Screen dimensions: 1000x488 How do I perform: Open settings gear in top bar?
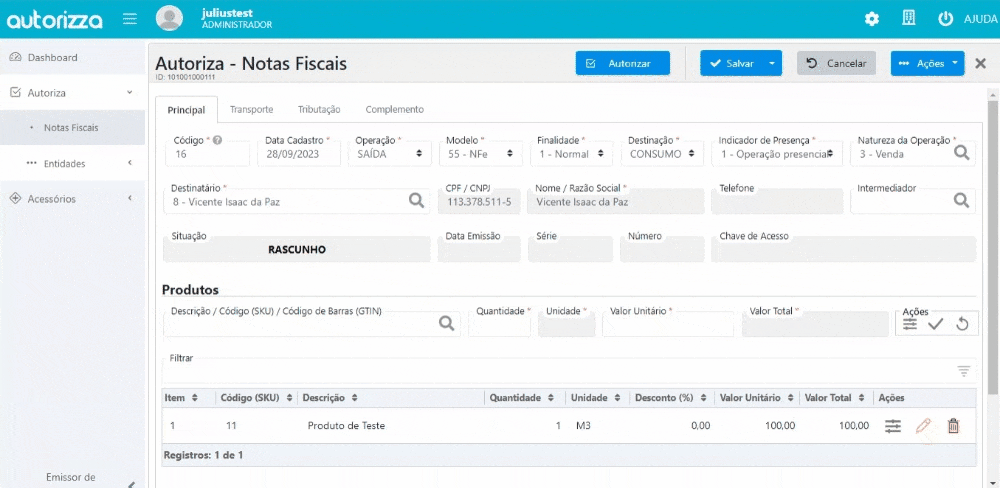(x=872, y=19)
